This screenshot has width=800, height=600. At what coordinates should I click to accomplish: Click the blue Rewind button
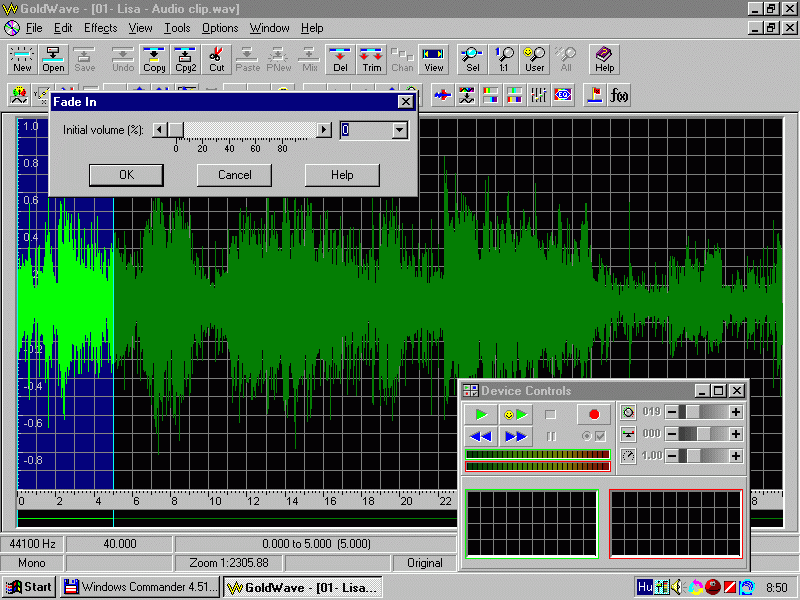pyautogui.click(x=481, y=436)
